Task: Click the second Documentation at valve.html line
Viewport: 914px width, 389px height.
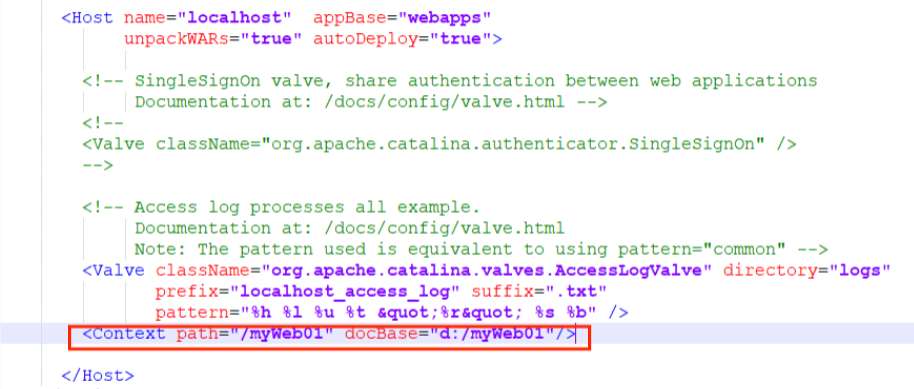Action: [350, 228]
